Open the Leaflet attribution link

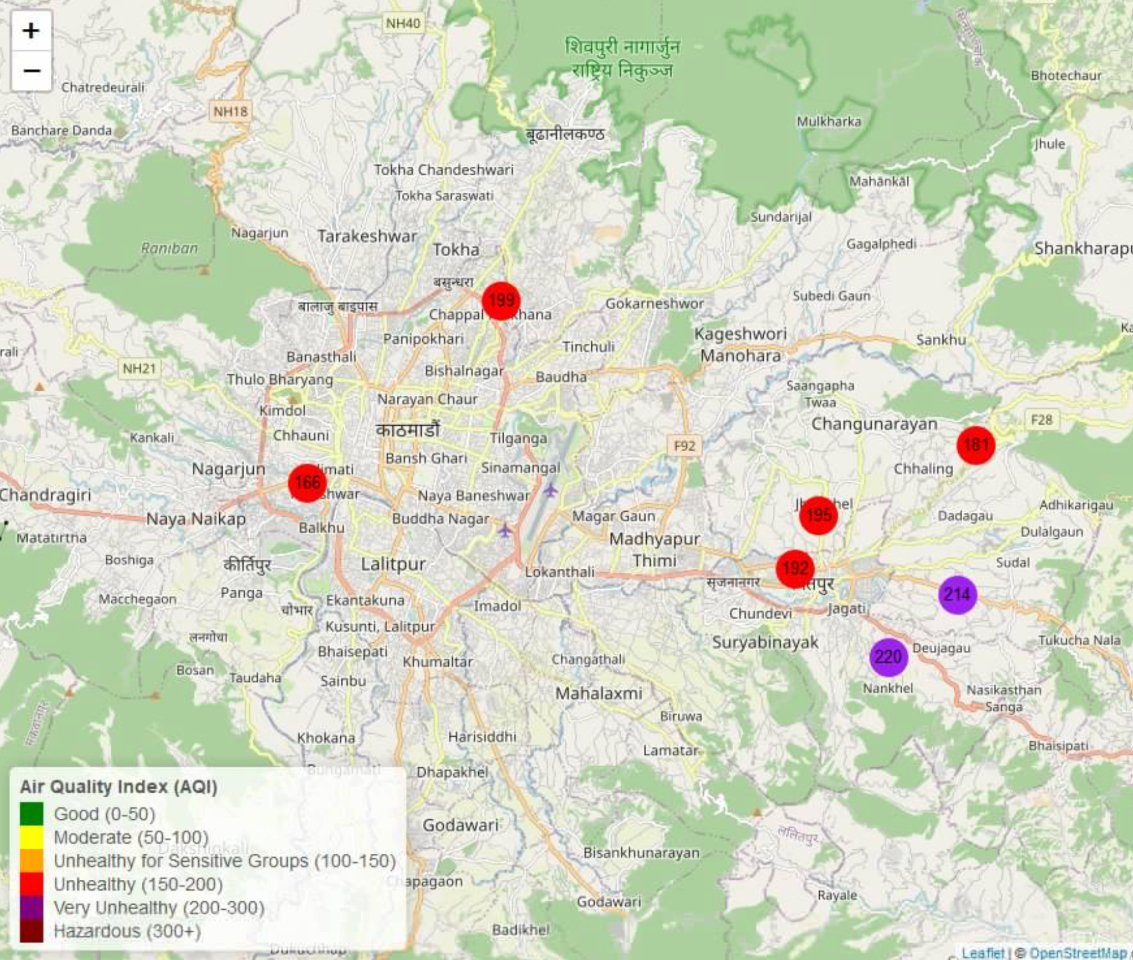983,953
